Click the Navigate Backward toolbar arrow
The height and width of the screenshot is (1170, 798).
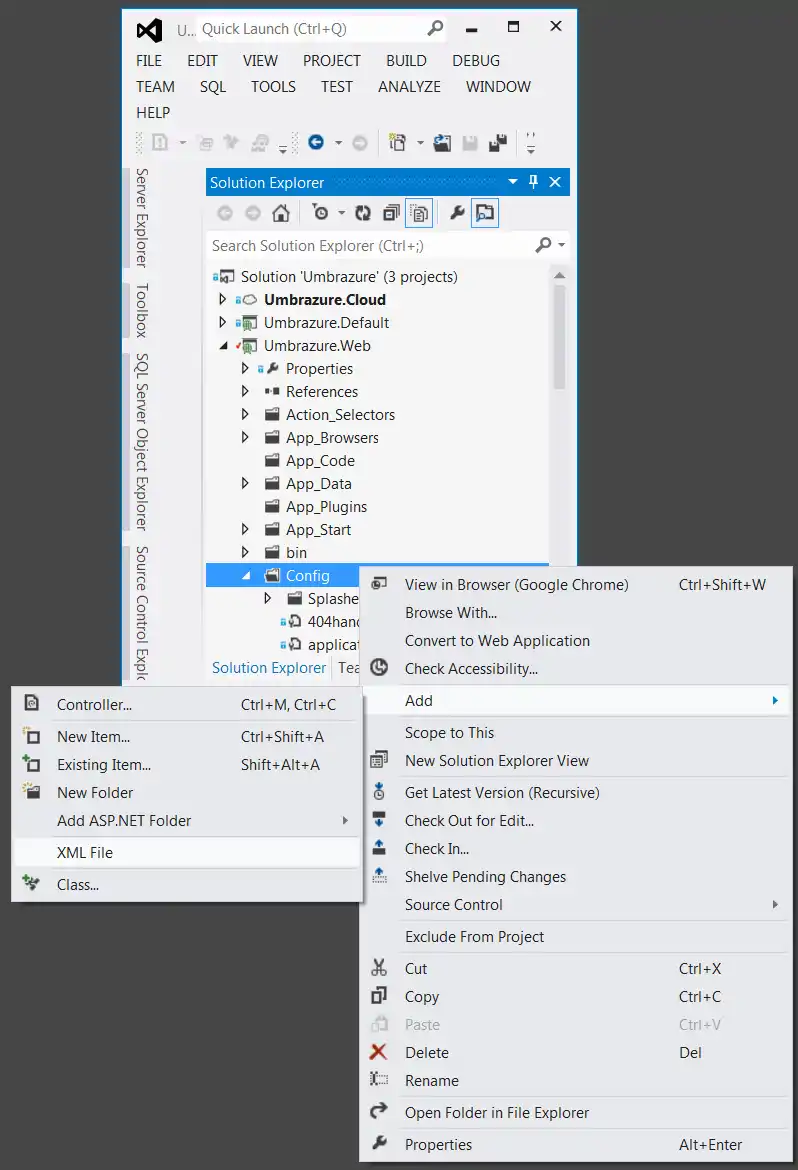316,142
